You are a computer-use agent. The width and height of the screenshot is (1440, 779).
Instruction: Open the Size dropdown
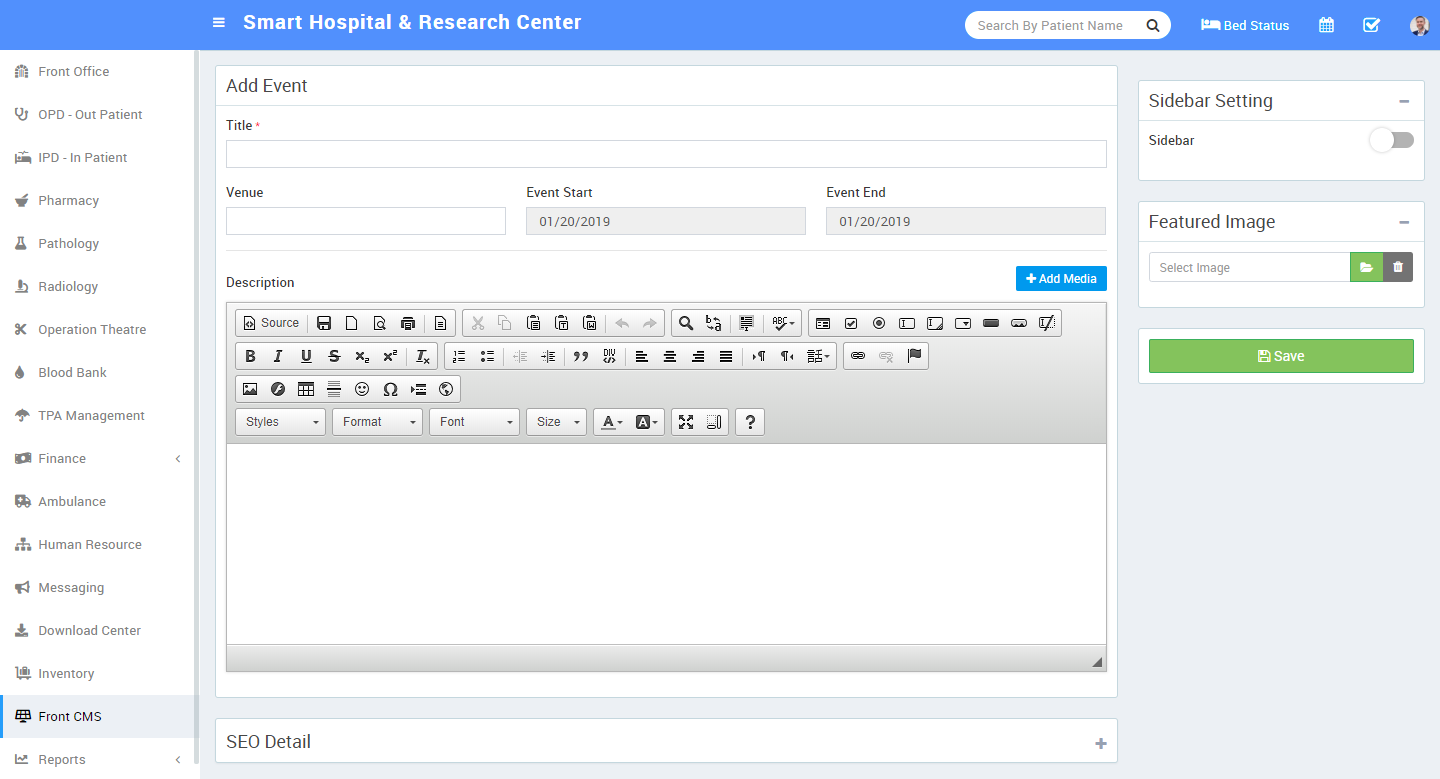556,422
